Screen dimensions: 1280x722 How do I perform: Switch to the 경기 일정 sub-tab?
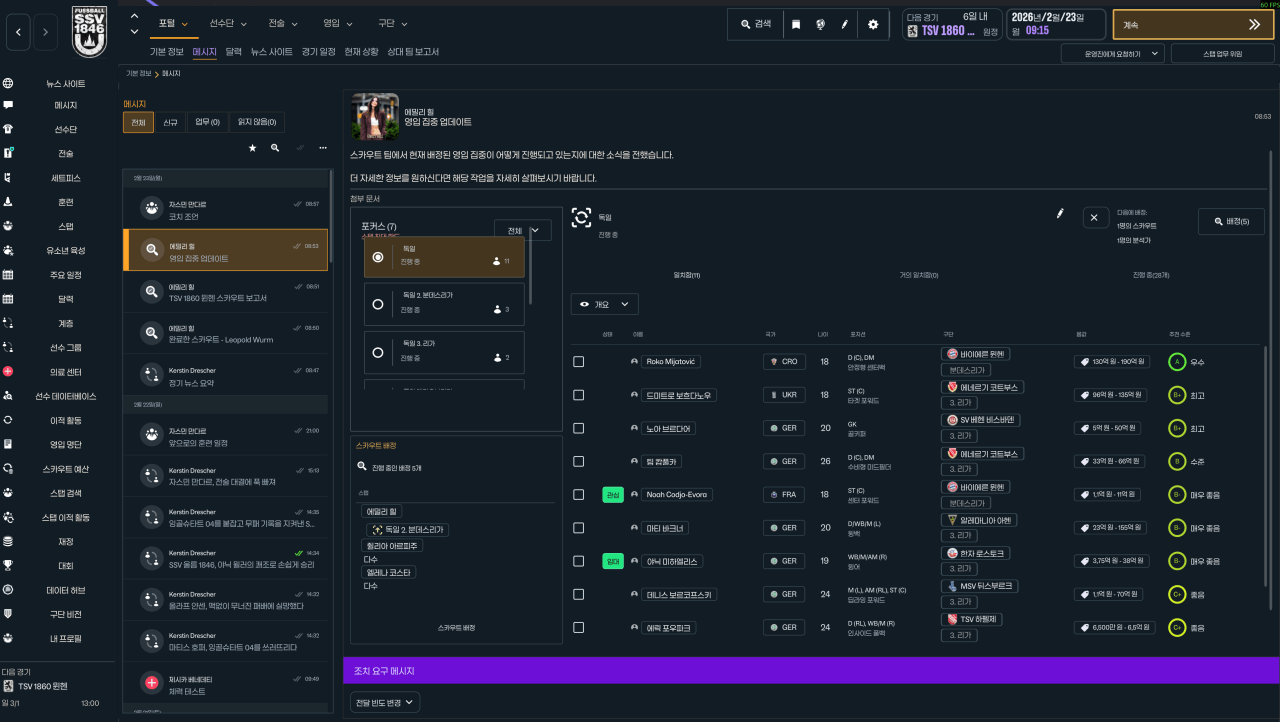tap(319, 51)
